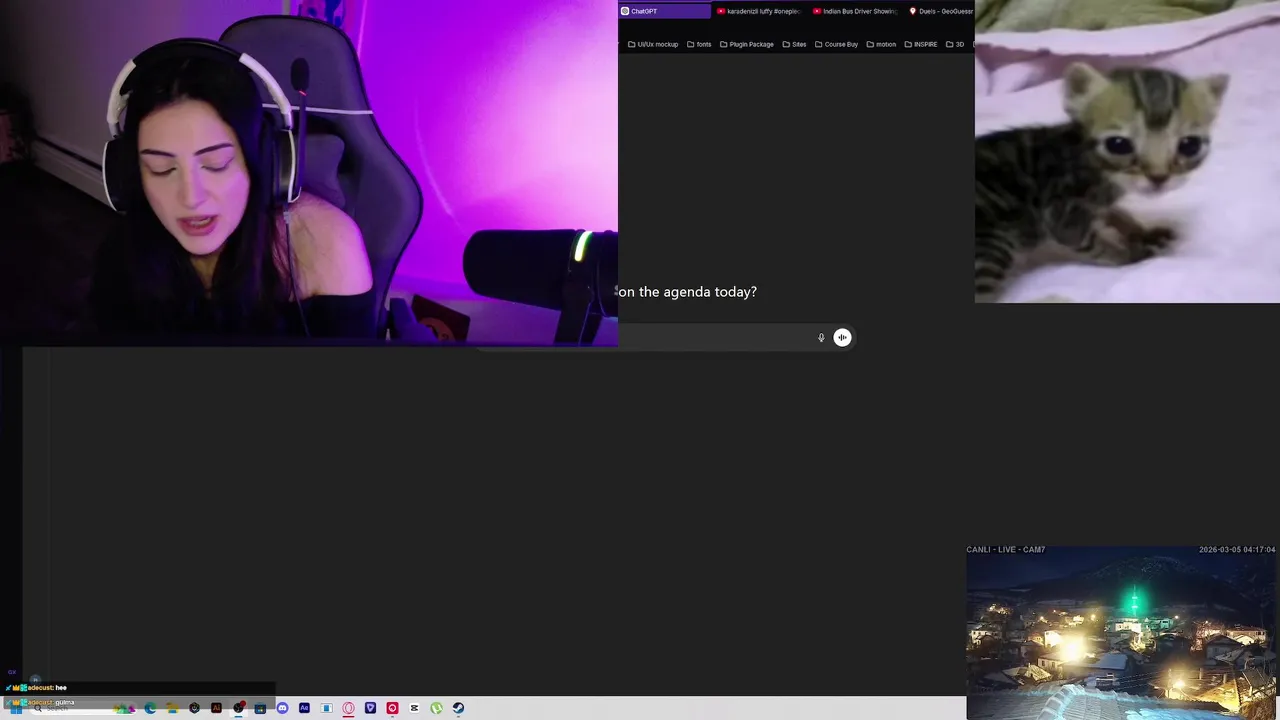This screenshot has height=720, width=1280.
Task: Open the karadenizli luffy YouTube tab
Action: pyautogui.click(x=759, y=11)
